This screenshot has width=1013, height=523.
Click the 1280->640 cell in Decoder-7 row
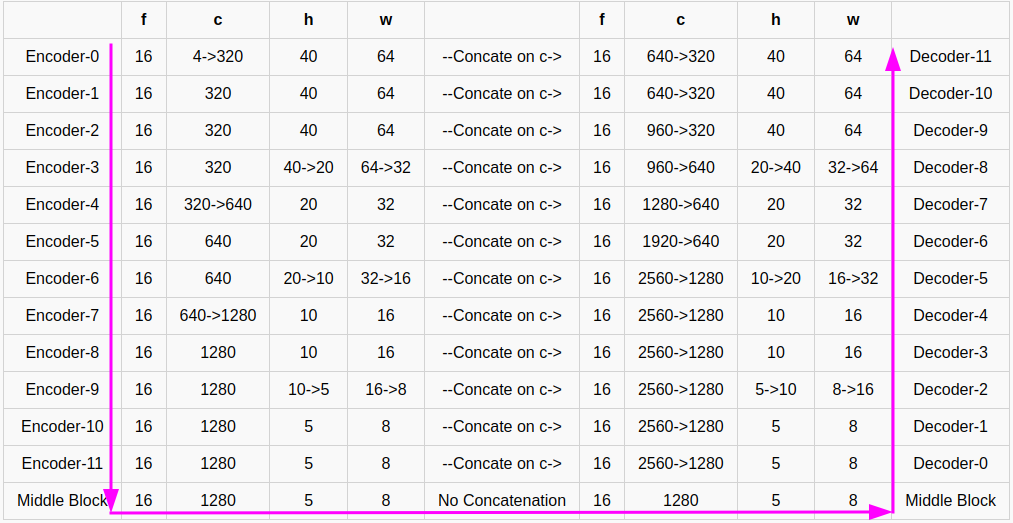680,205
